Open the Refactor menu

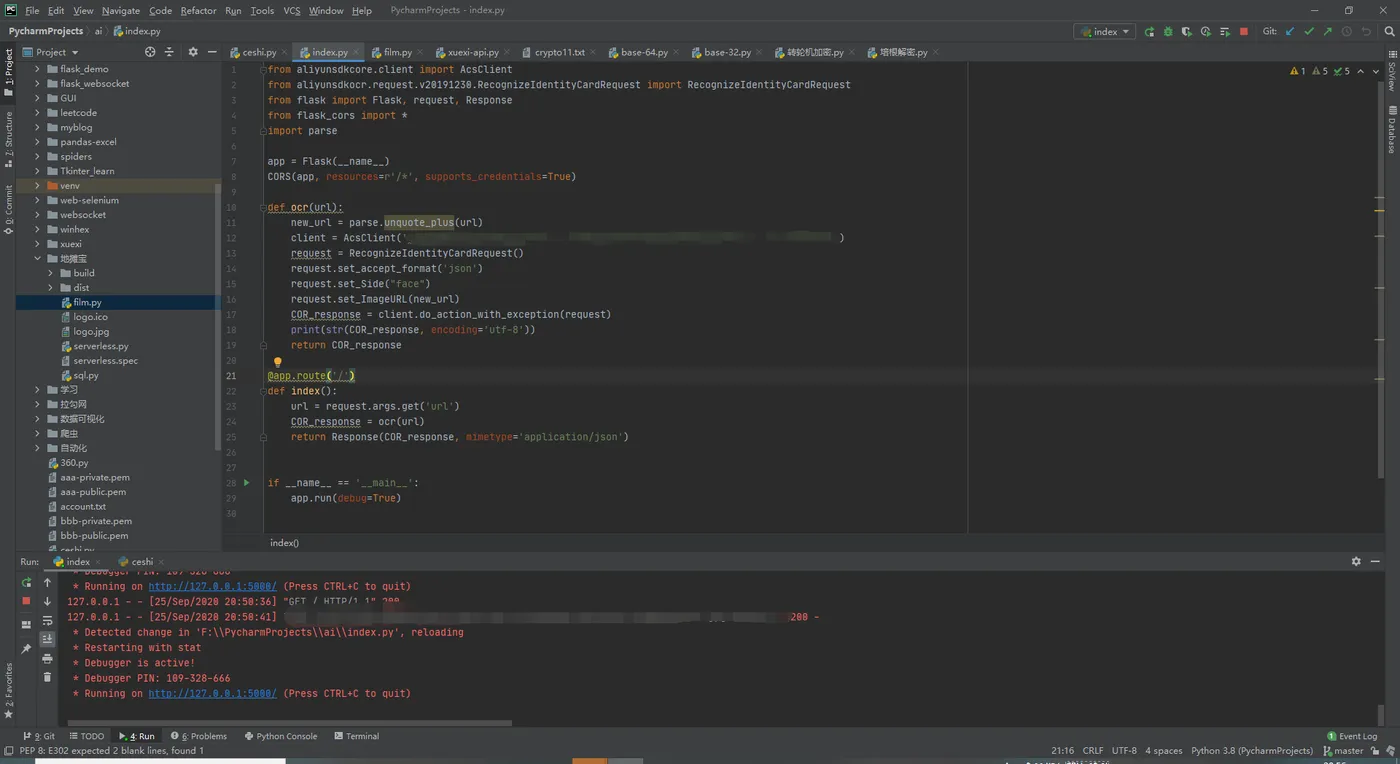point(198,11)
